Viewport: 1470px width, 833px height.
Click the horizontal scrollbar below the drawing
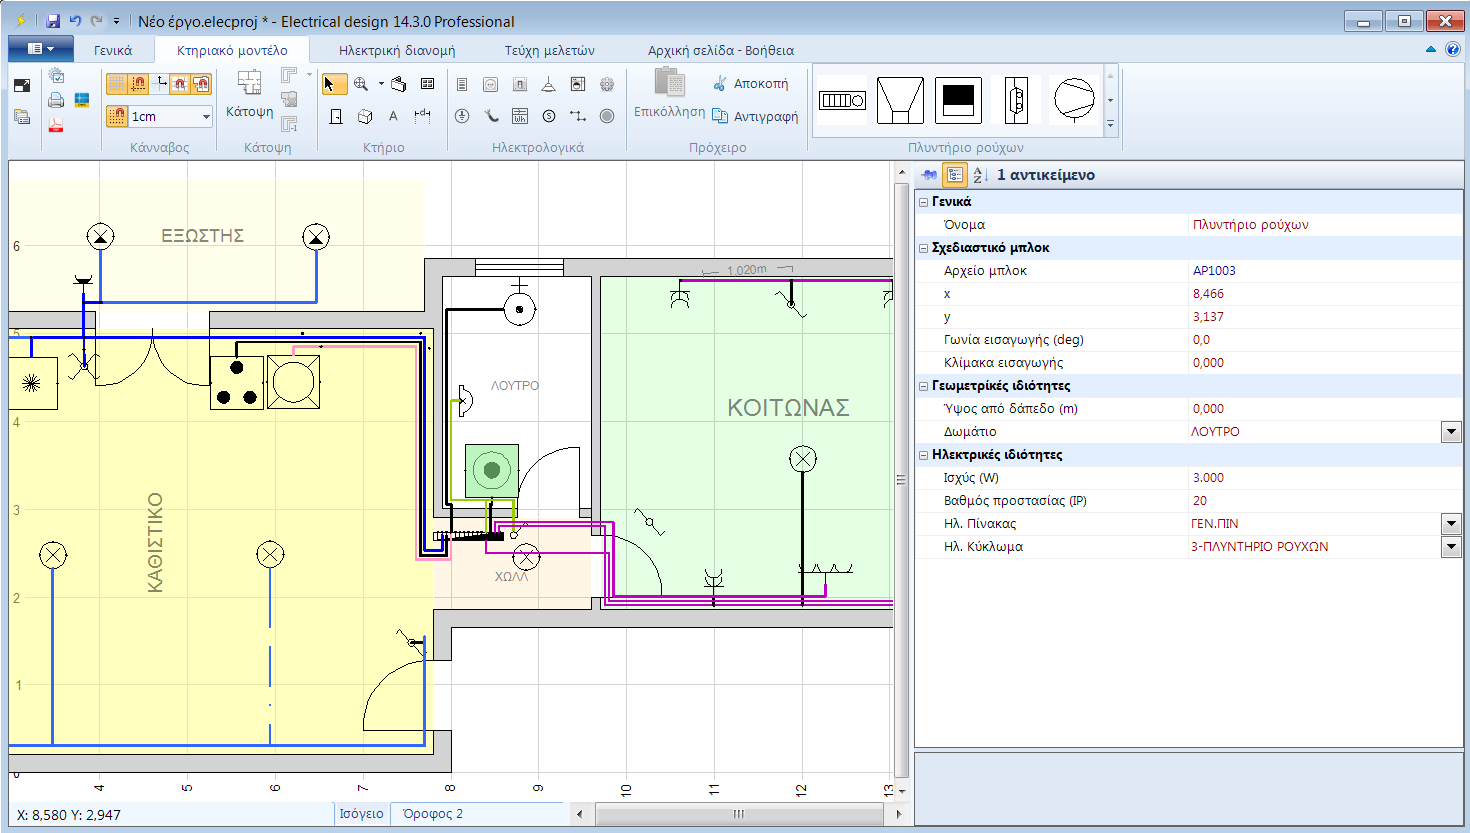pos(738,813)
